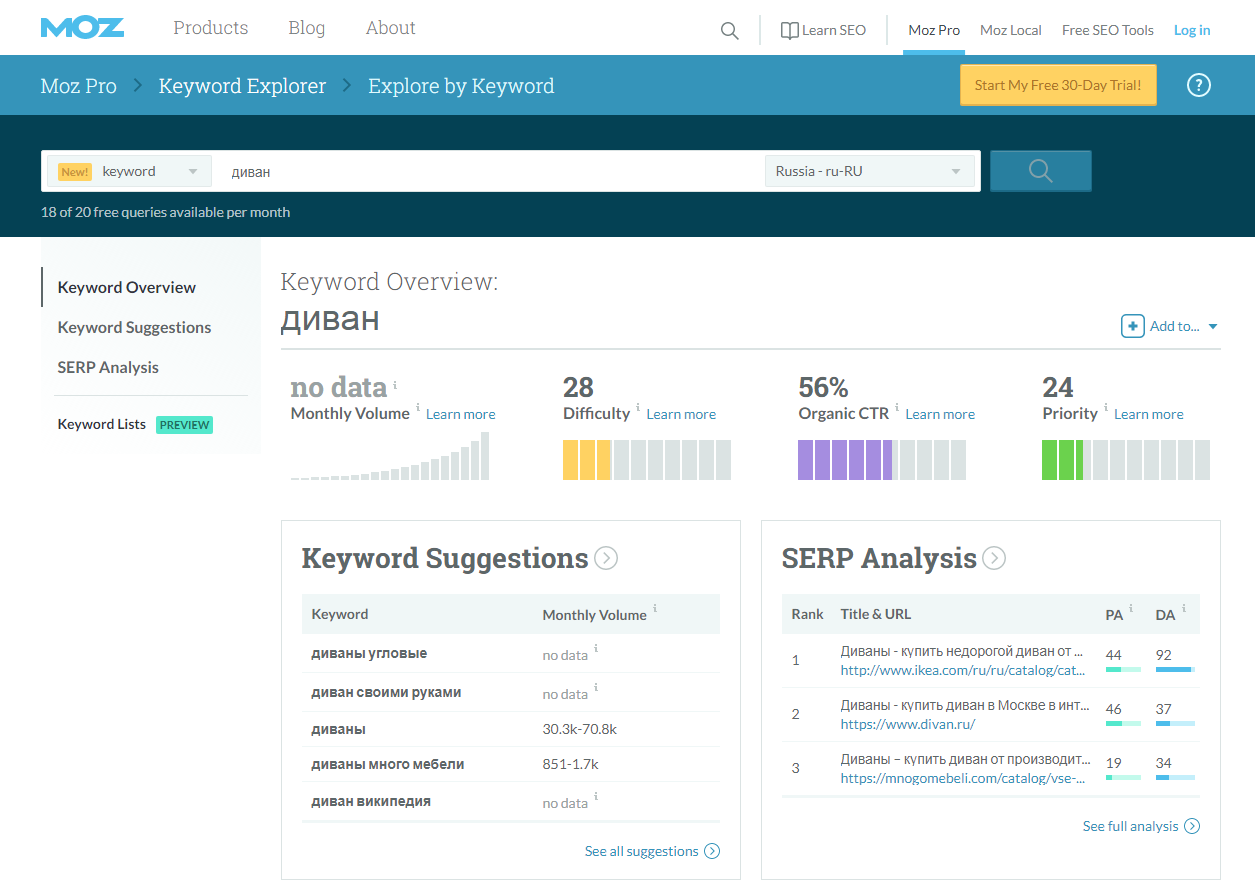Open site search magnifier in top navigation
1255x889 pixels.
pyautogui.click(x=729, y=31)
